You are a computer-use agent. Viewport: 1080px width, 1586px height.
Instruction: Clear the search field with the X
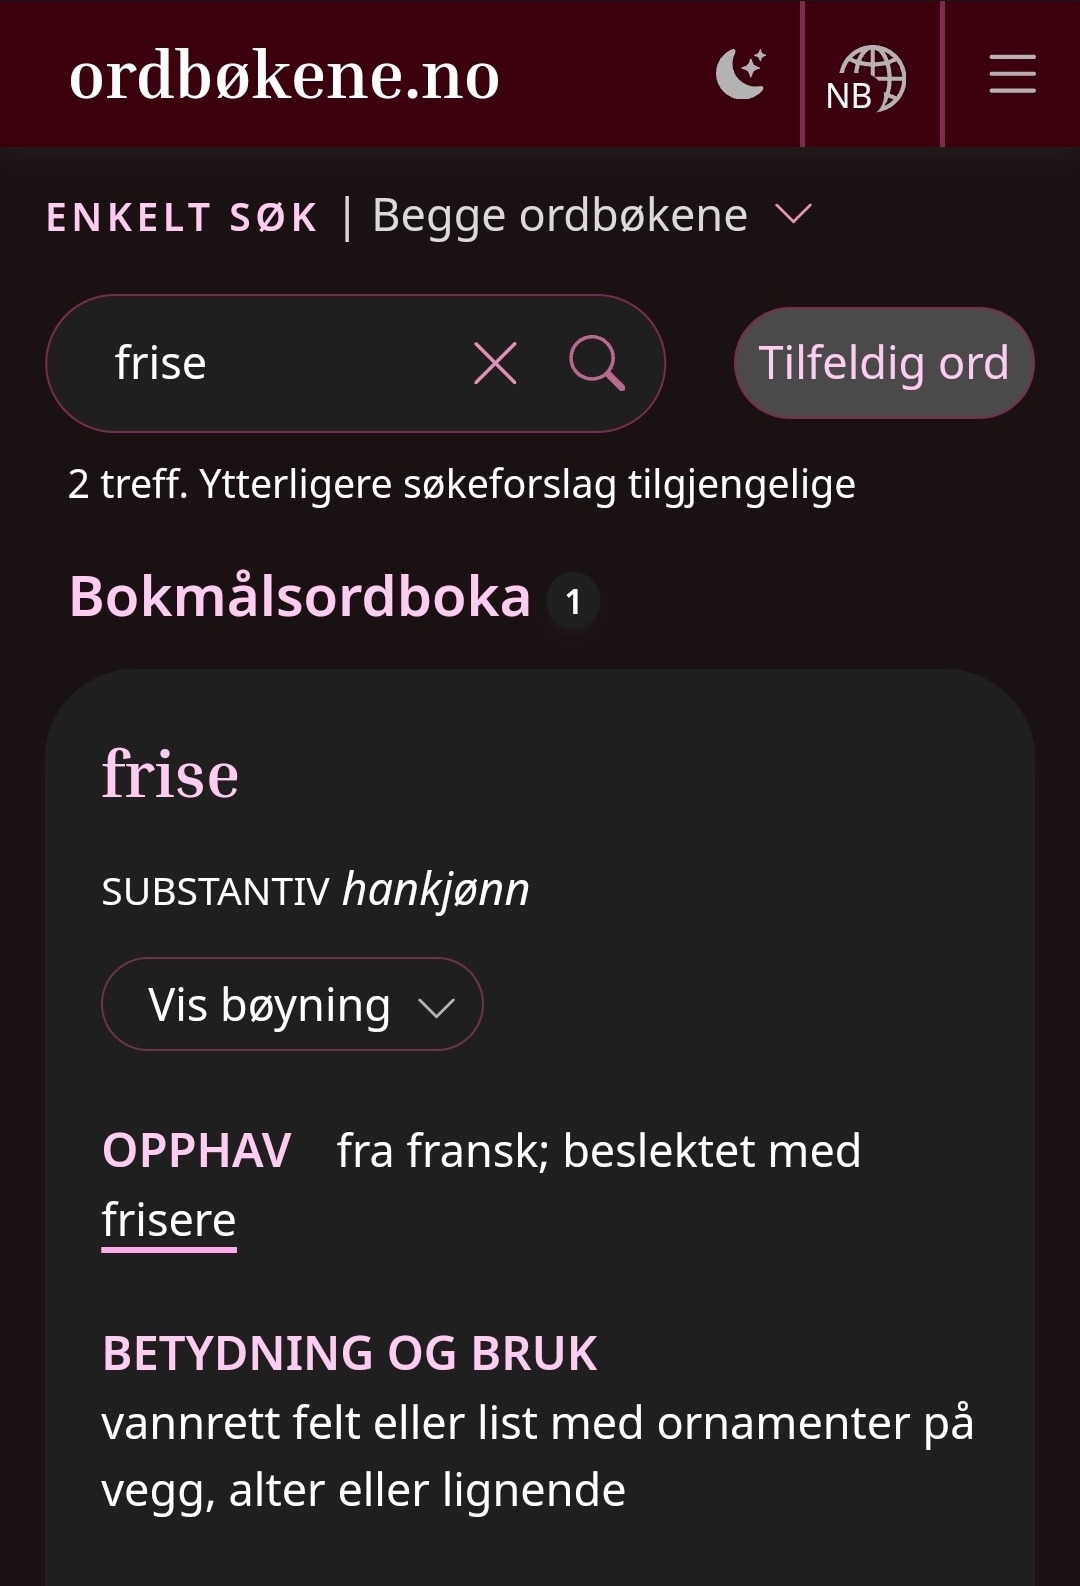point(495,363)
